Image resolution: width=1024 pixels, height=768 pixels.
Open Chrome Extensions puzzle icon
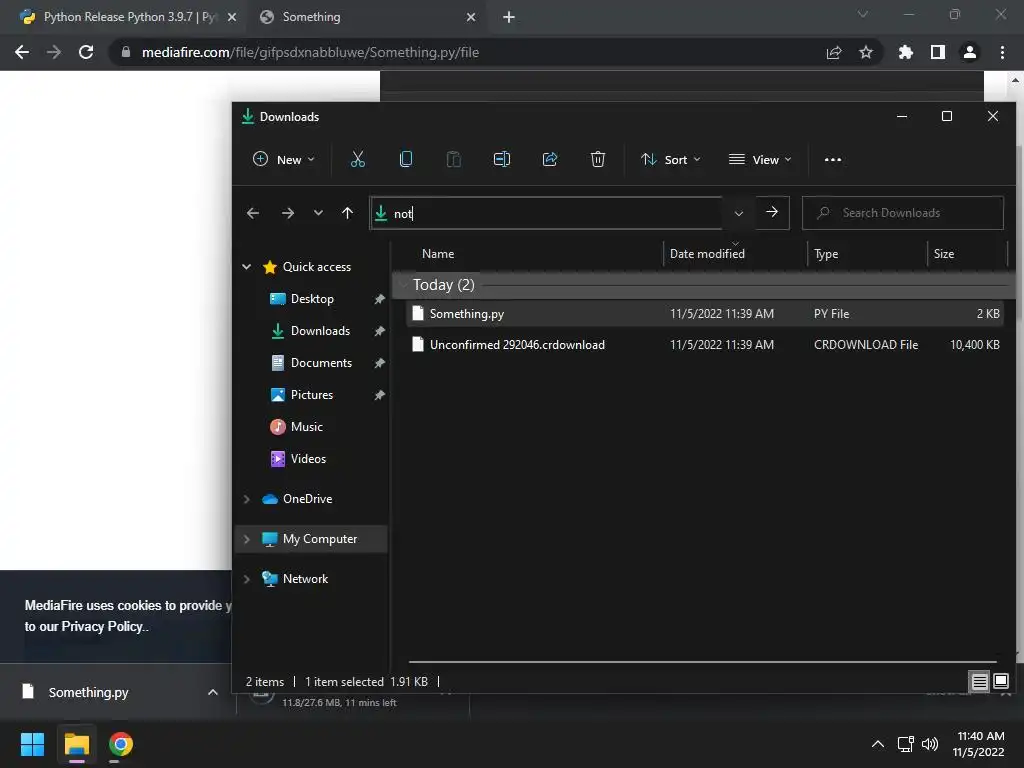coord(905,52)
